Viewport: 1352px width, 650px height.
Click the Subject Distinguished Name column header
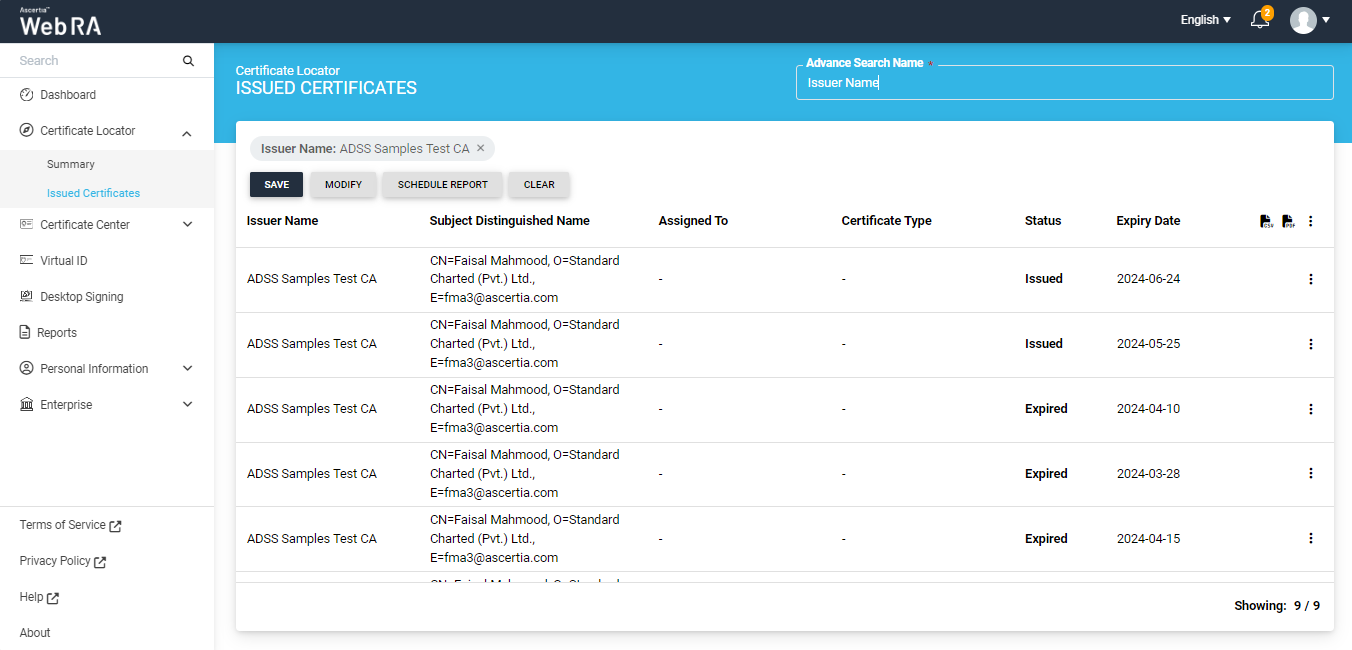(x=510, y=221)
